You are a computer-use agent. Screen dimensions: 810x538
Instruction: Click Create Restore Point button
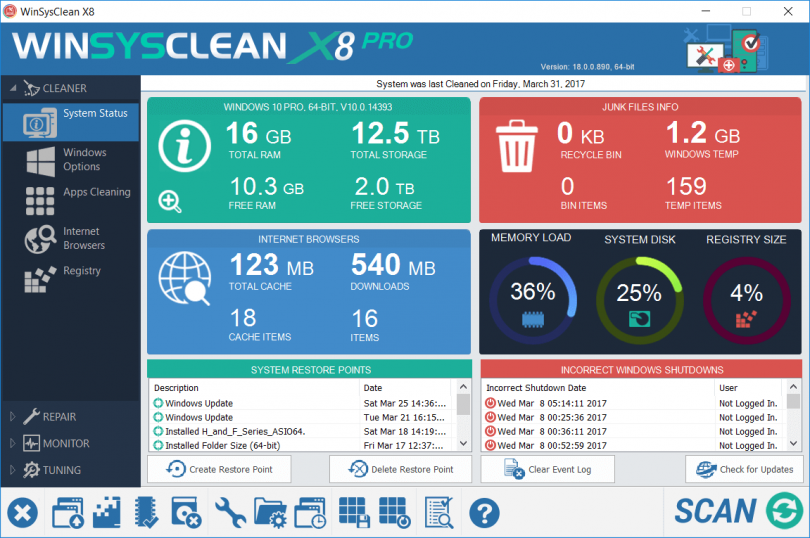[x=219, y=469]
